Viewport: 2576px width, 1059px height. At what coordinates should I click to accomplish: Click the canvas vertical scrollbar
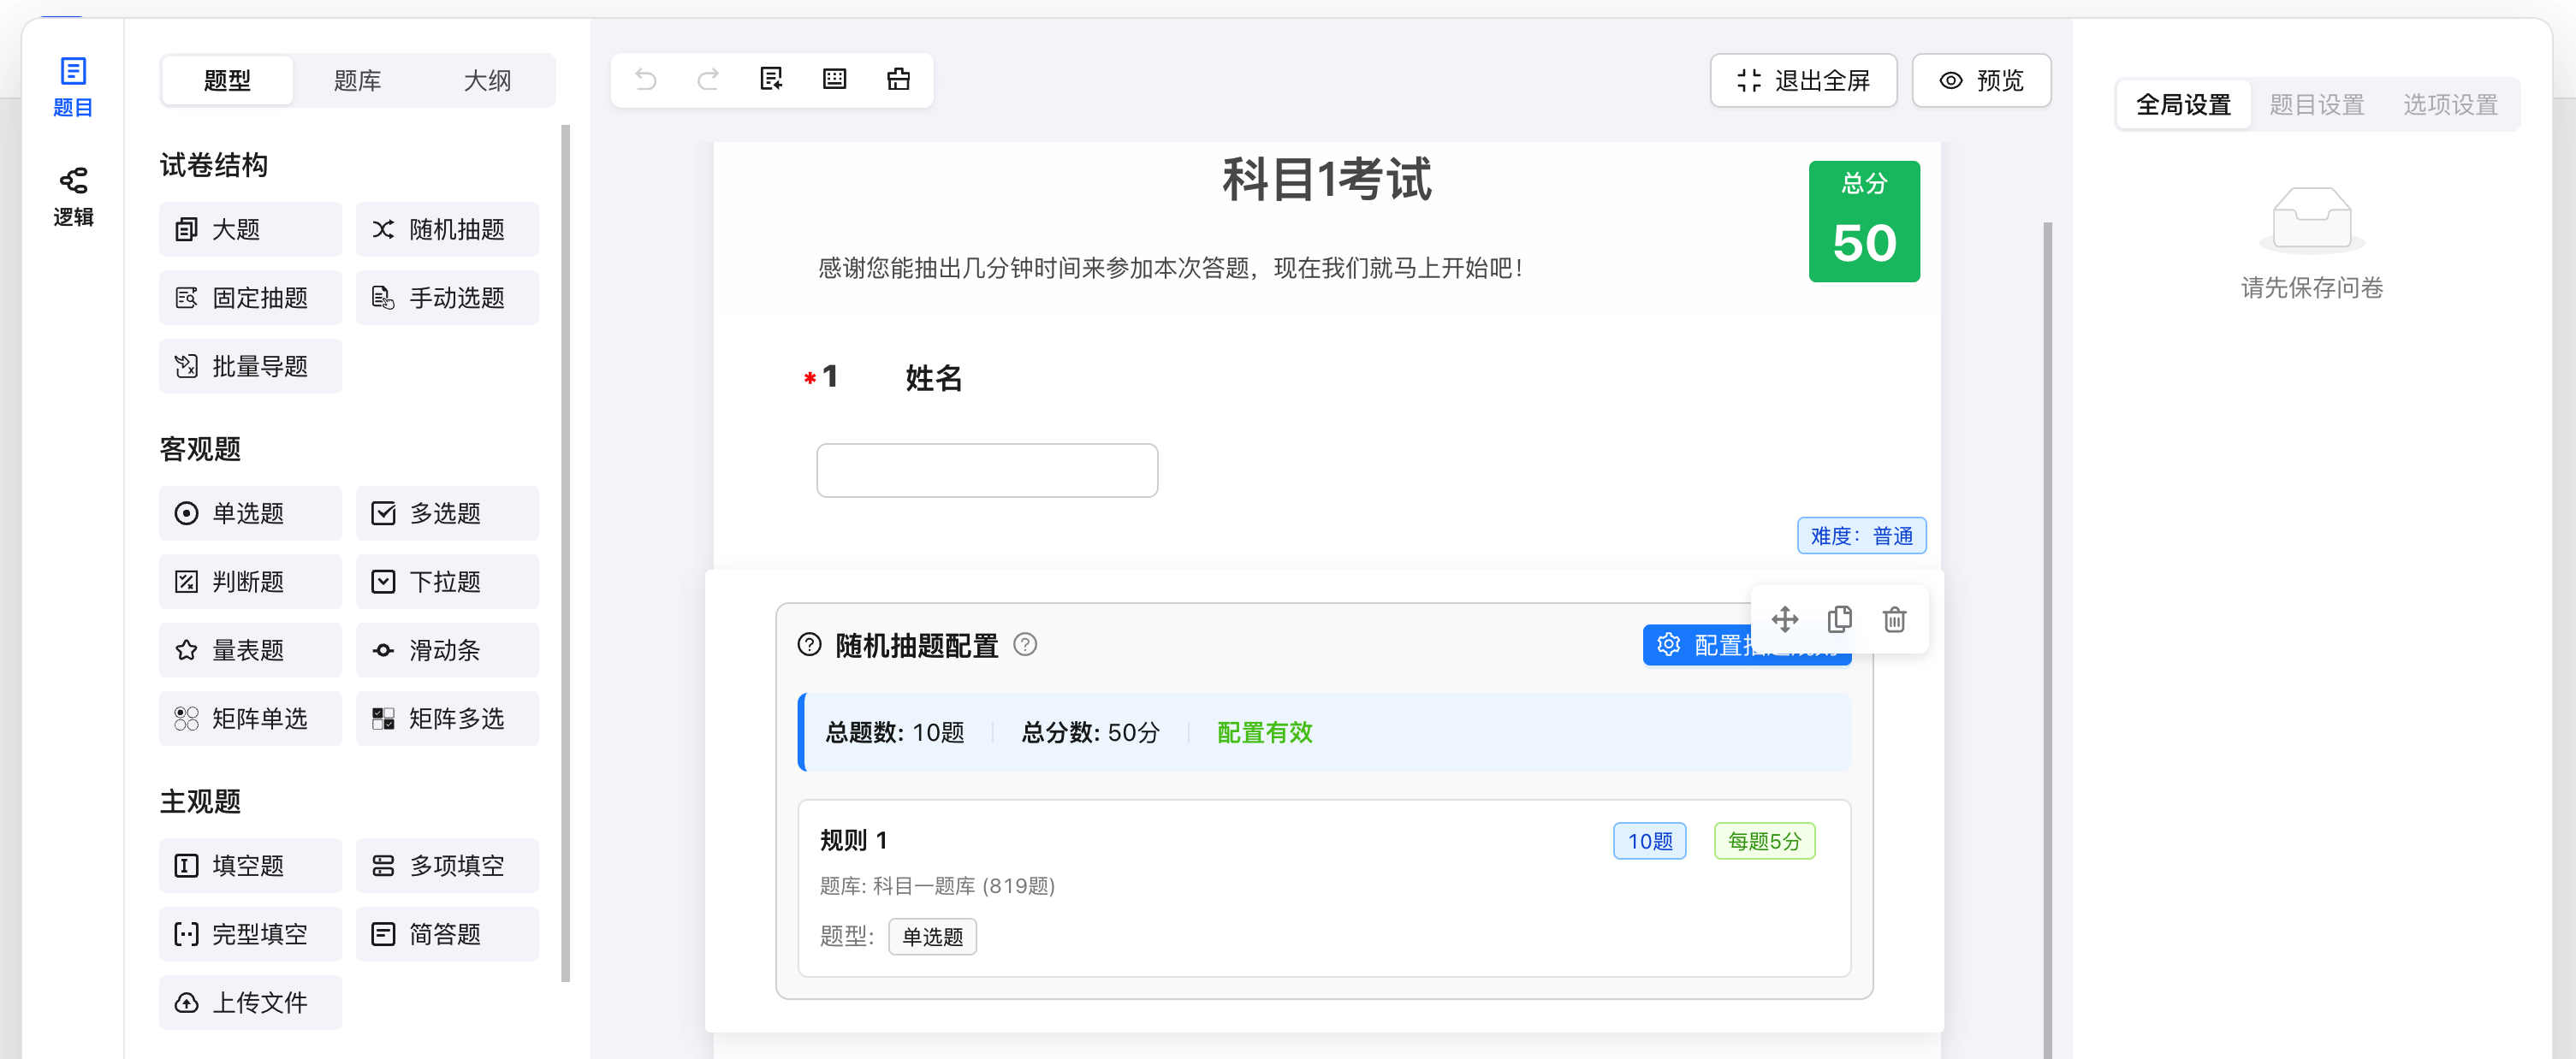pos(2047,640)
